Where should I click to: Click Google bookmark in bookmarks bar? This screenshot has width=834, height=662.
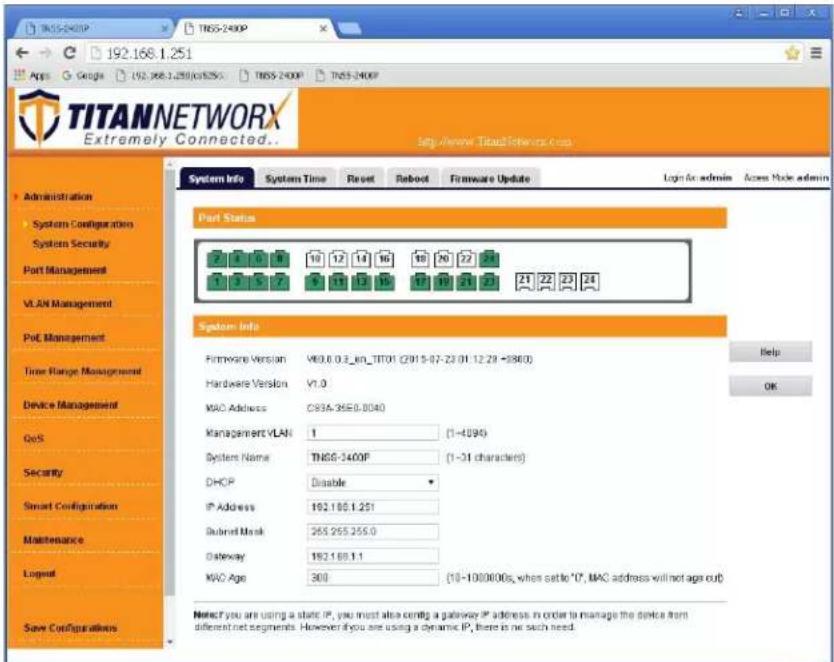pyautogui.click(x=83, y=76)
